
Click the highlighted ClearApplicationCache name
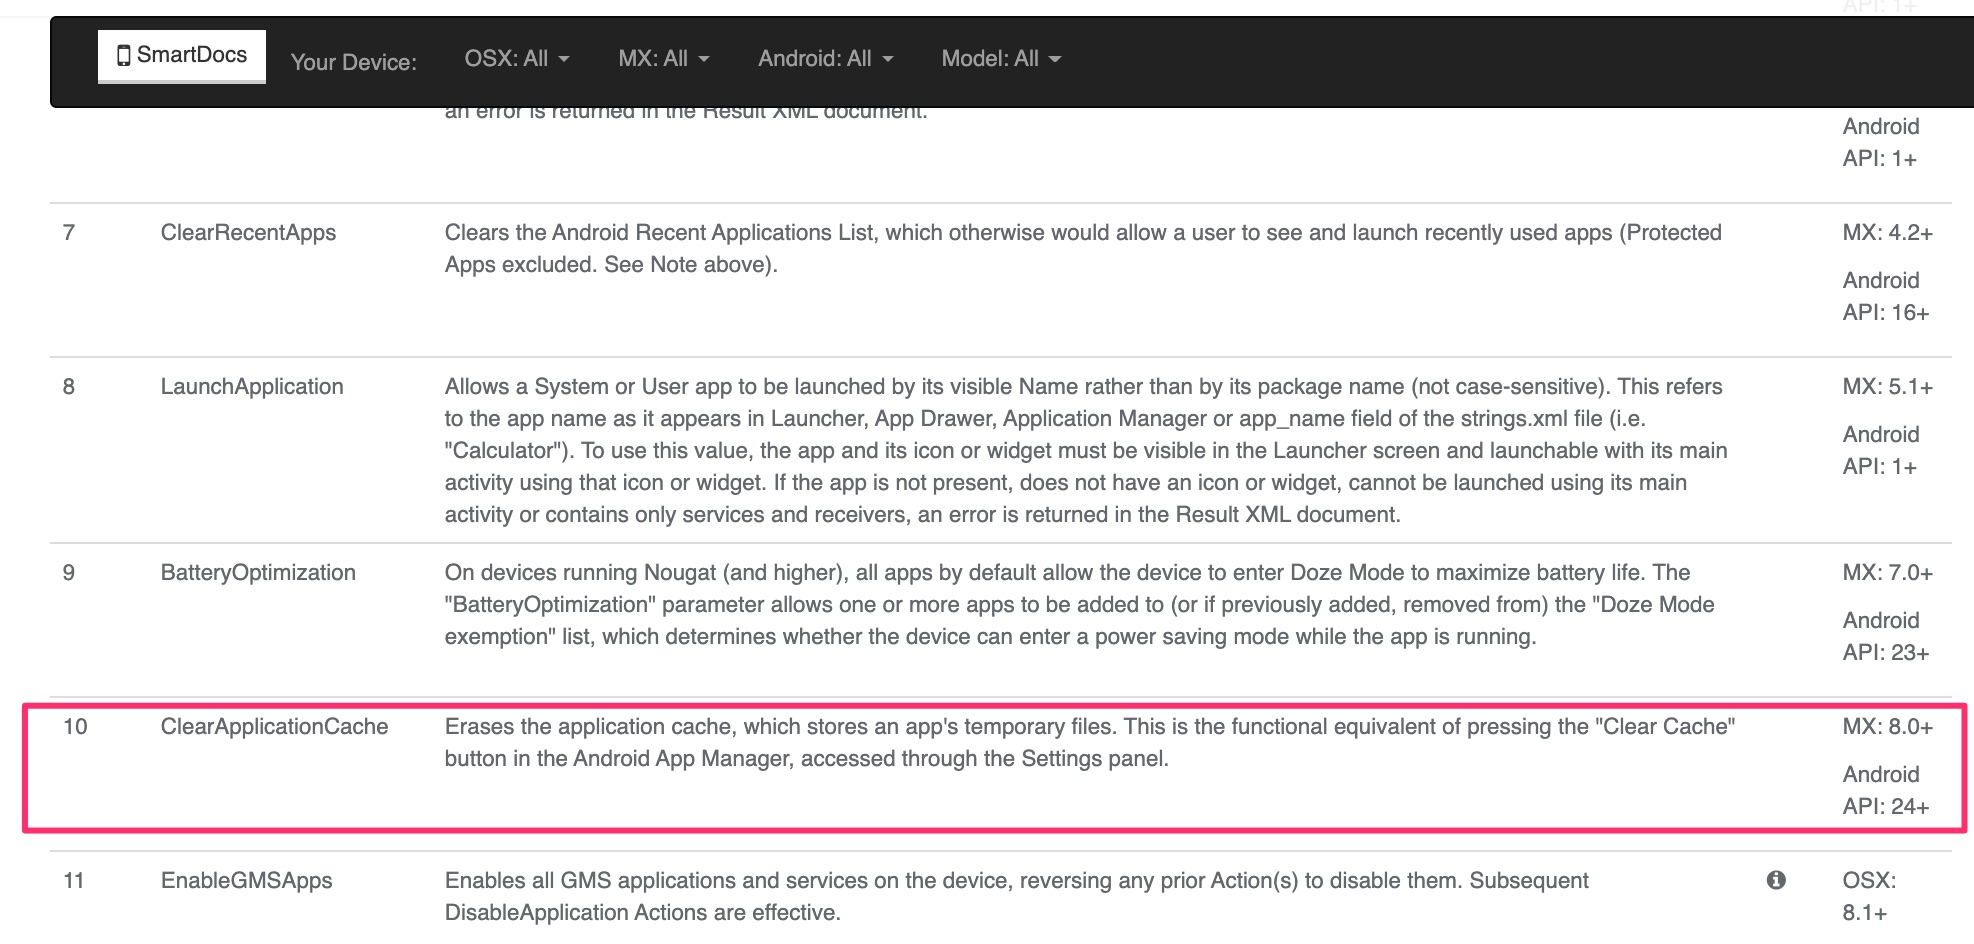click(274, 727)
